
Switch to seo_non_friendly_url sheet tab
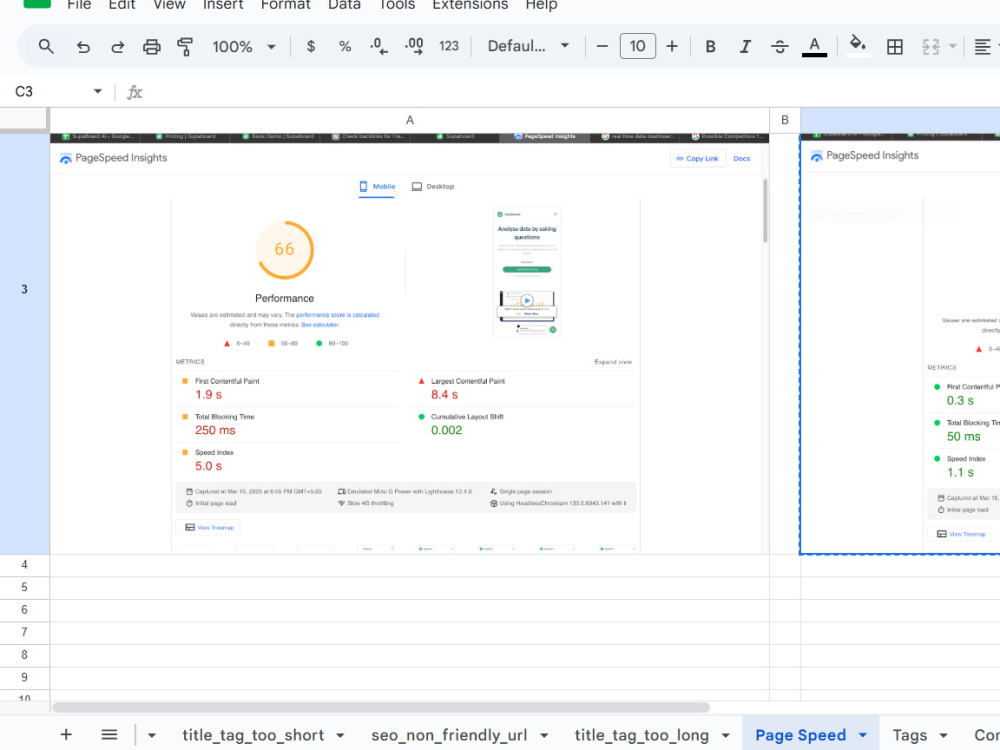pyautogui.click(x=449, y=735)
